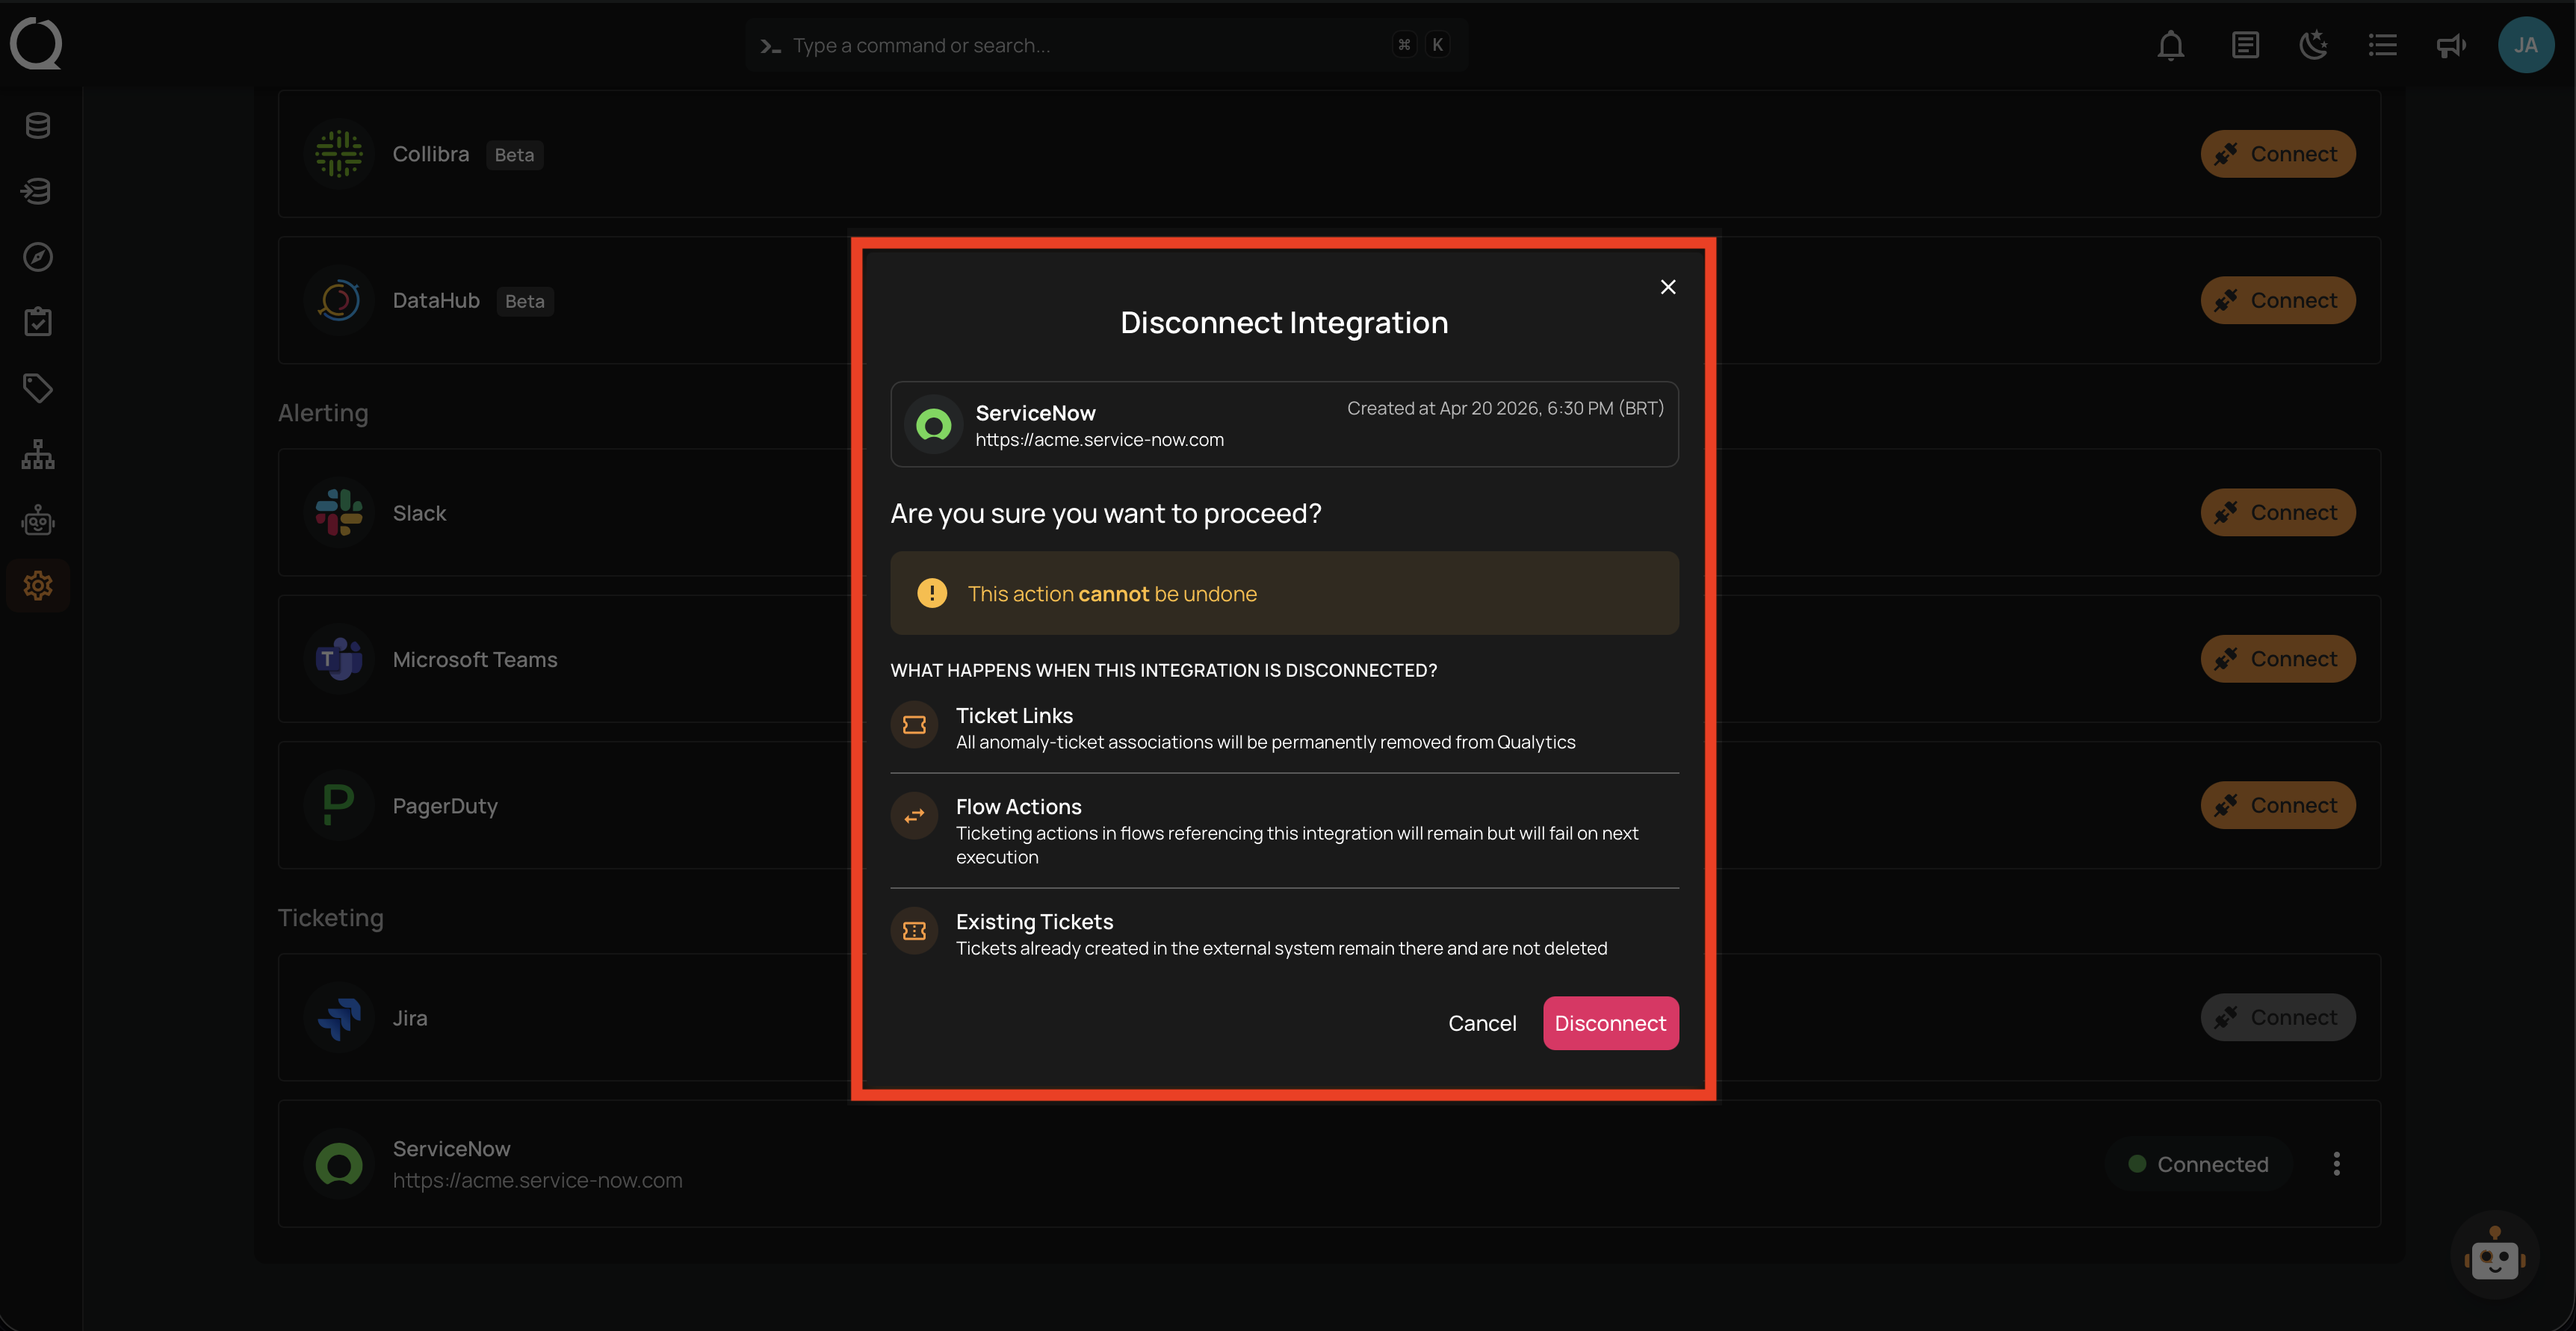The height and width of the screenshot is (1331, 2576).
Task: Open the robot agent sidebar icon
Action: pos(38,520)
